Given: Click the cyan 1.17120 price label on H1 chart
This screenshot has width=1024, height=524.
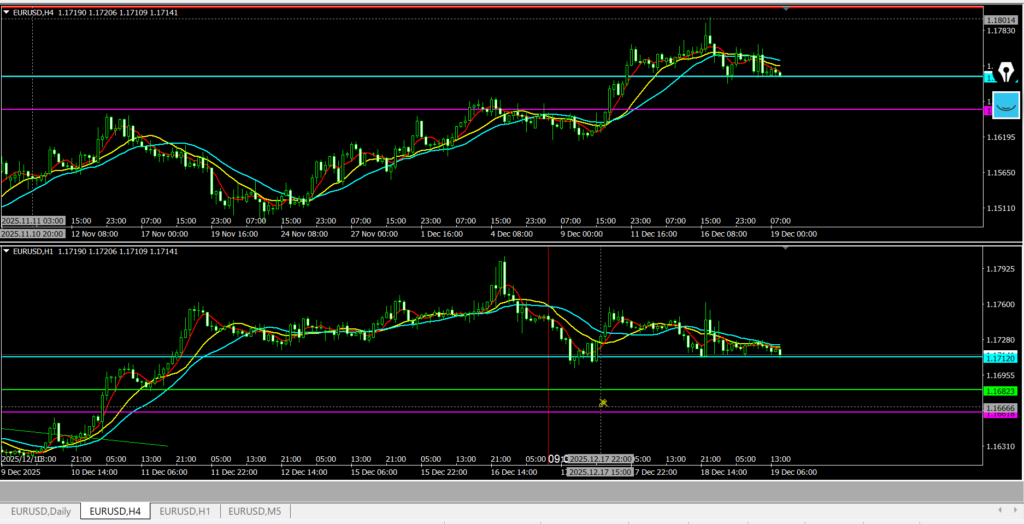Looking at the screenshot, I should tap(1000, 357).
